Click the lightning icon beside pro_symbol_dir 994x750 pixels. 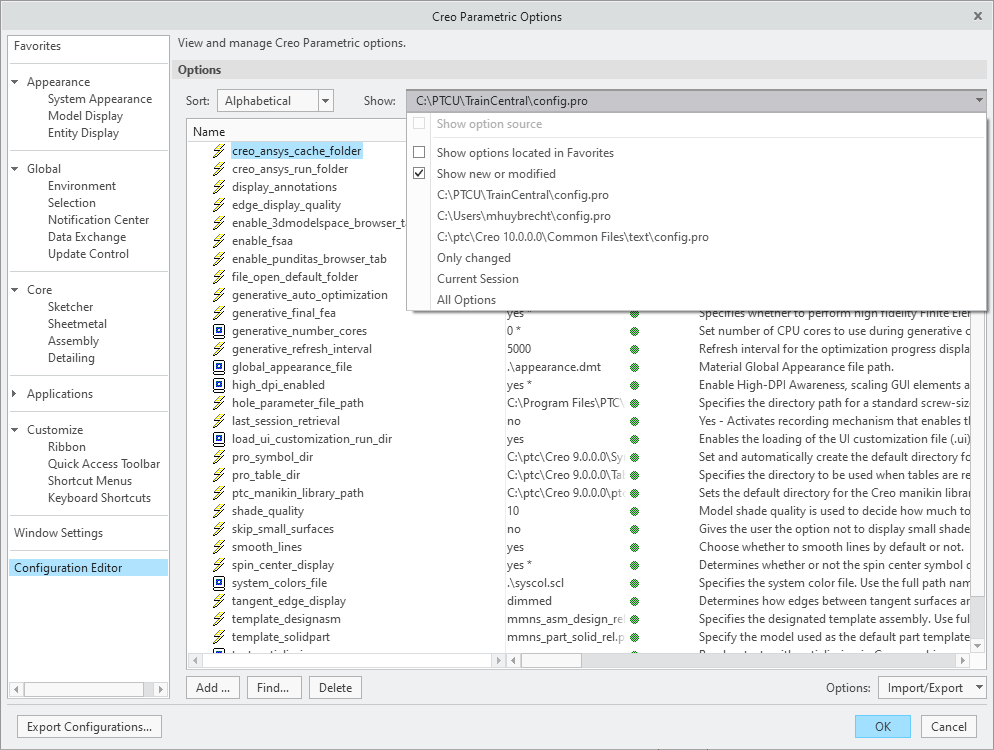point(219,456)
